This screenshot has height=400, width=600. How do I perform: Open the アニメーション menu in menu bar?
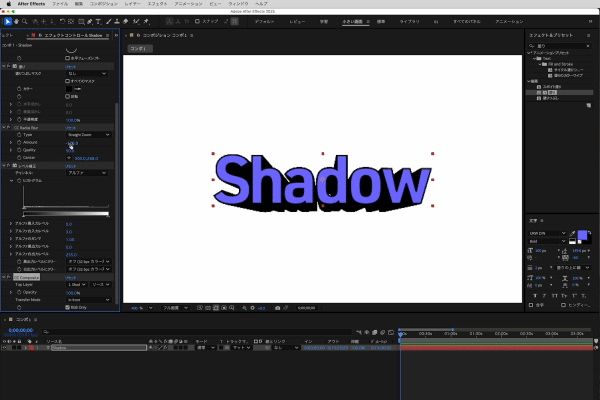188,4
